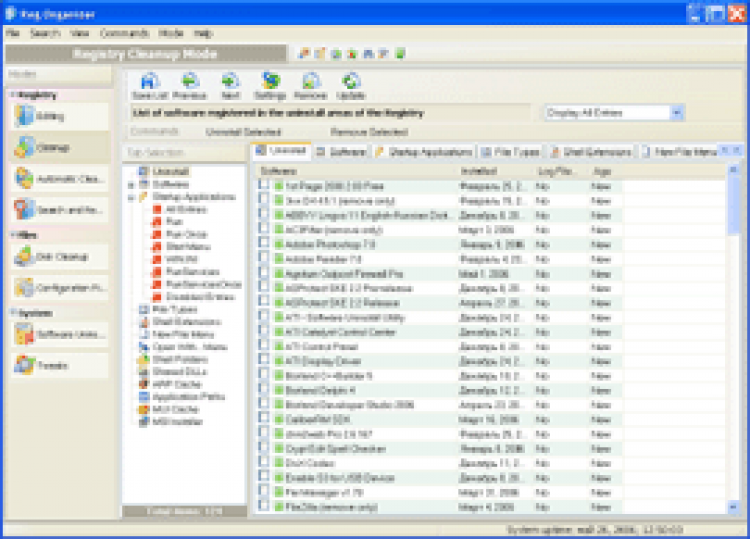This screenshot has height=539, width=750.
Task: Select Start Menu tree entry
Action: [x=188, y=247]
